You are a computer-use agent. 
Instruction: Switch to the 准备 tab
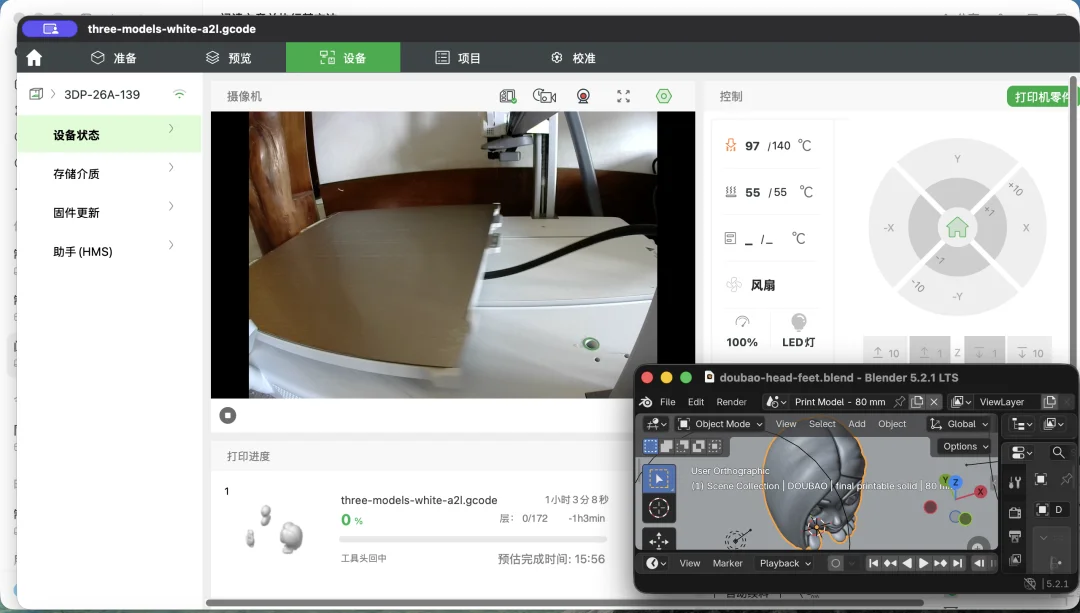click(114, 58)
